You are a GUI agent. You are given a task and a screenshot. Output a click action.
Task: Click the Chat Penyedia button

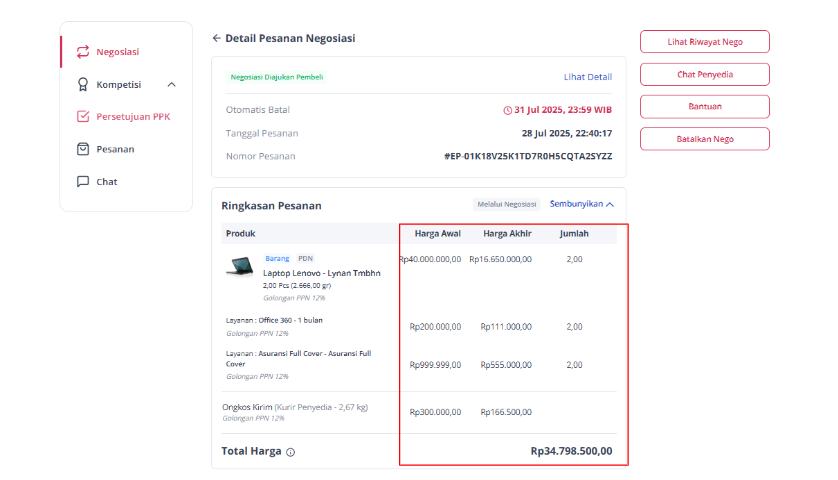(x=705, y=74)
